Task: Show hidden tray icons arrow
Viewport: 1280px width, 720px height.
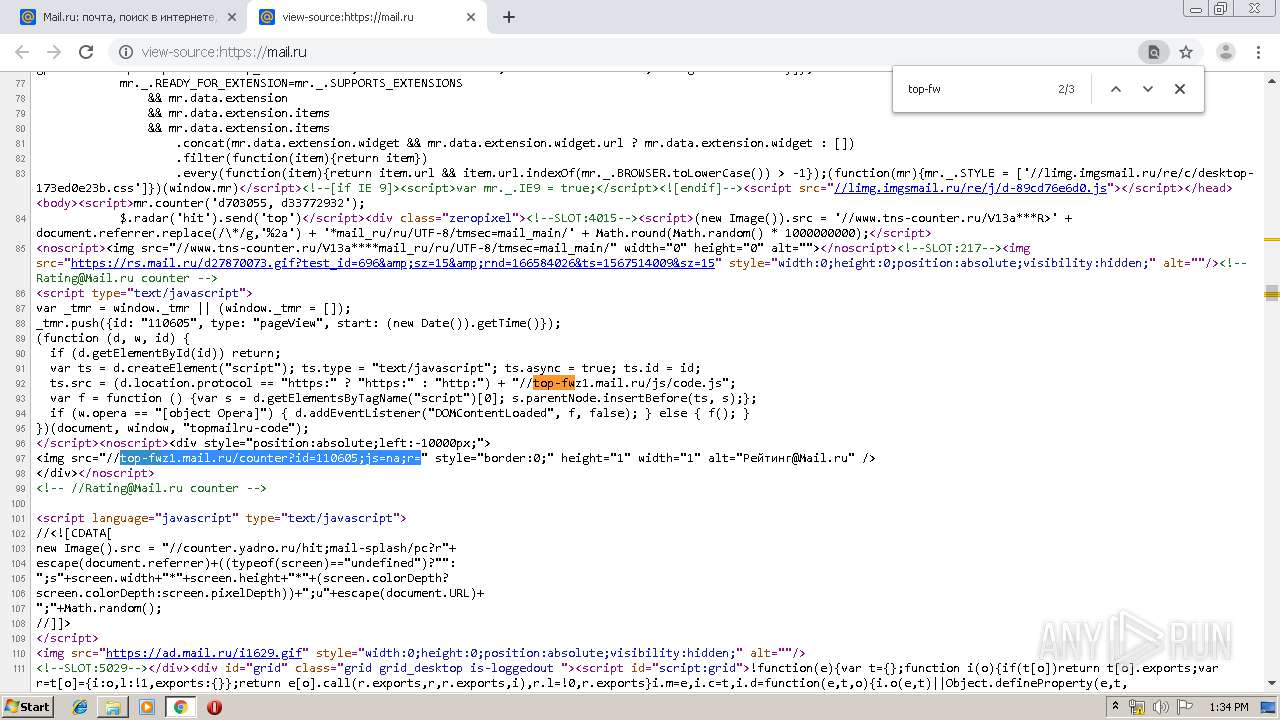Action: coord(1117,707)
